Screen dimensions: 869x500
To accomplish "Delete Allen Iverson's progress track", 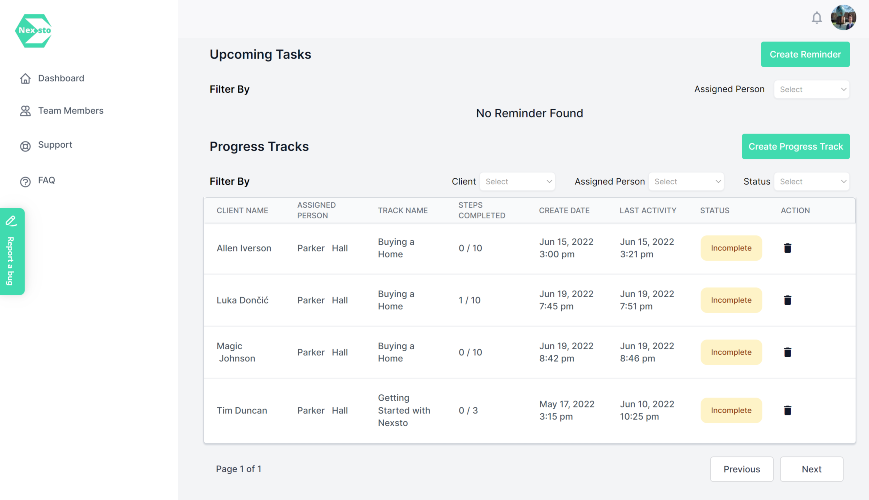I will pos(787,248).
